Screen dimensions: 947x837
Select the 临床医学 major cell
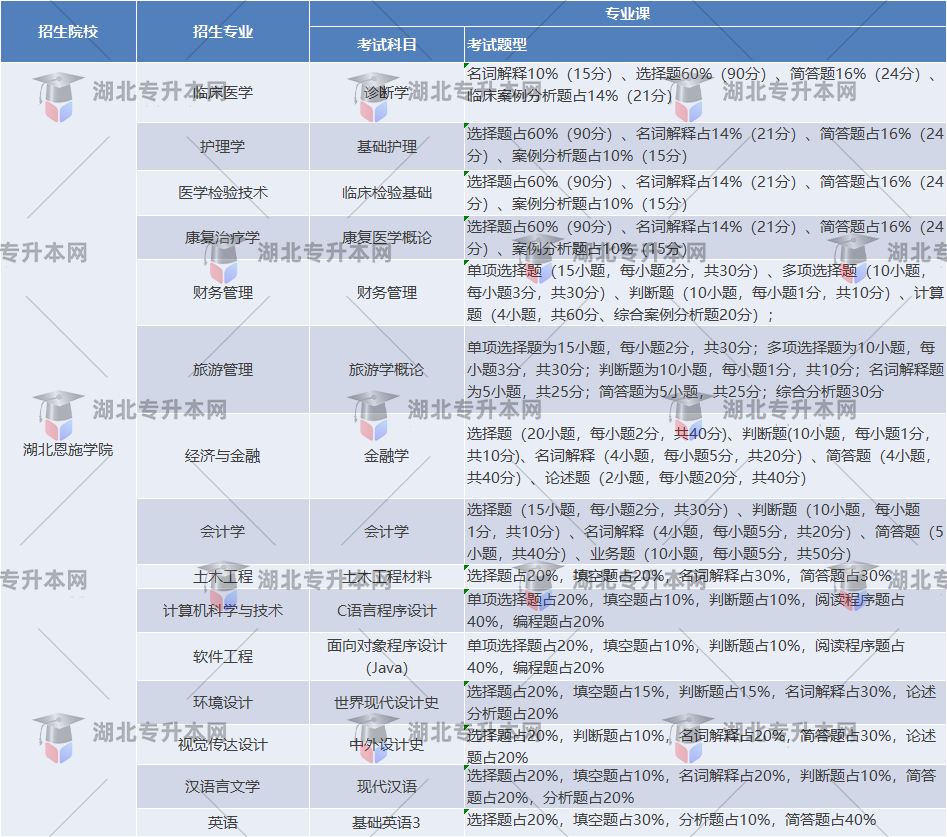pos(223,92)
